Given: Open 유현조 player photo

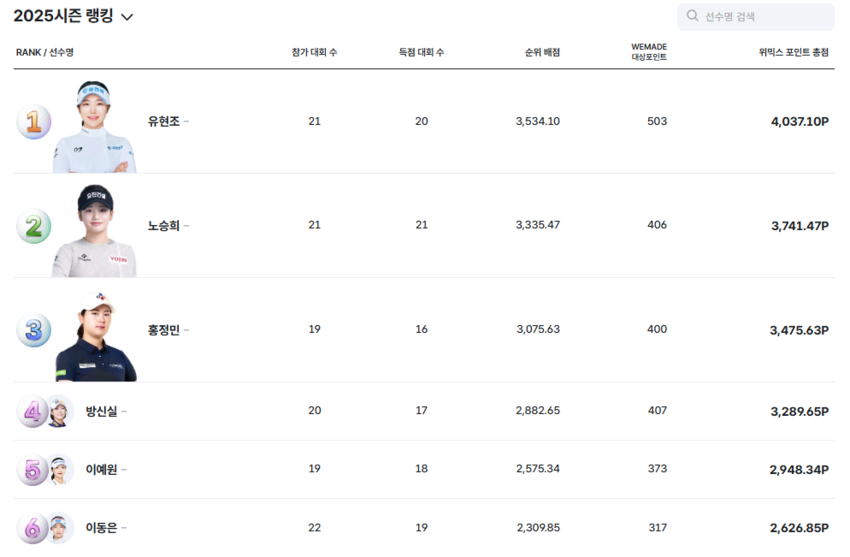Looking at the screenshot, I should (94, 128).
